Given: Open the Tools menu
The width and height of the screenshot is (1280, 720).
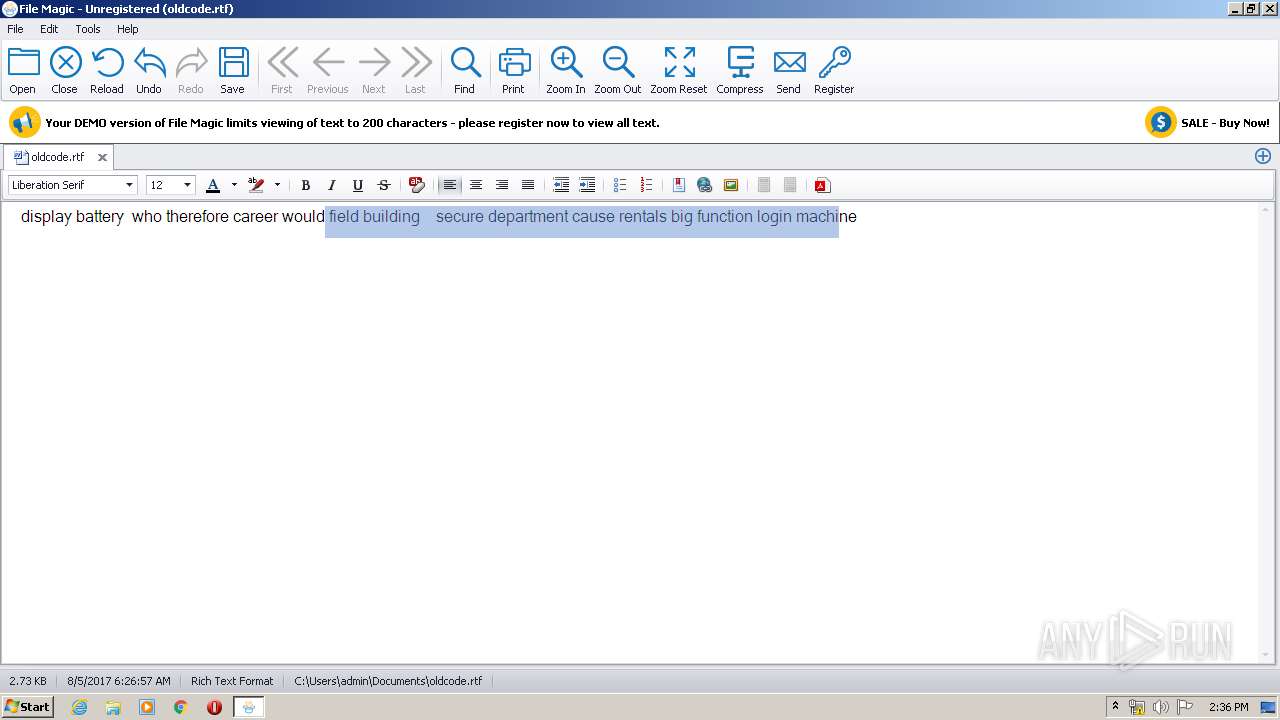Looking at the screenshot, I should (88, 29).
